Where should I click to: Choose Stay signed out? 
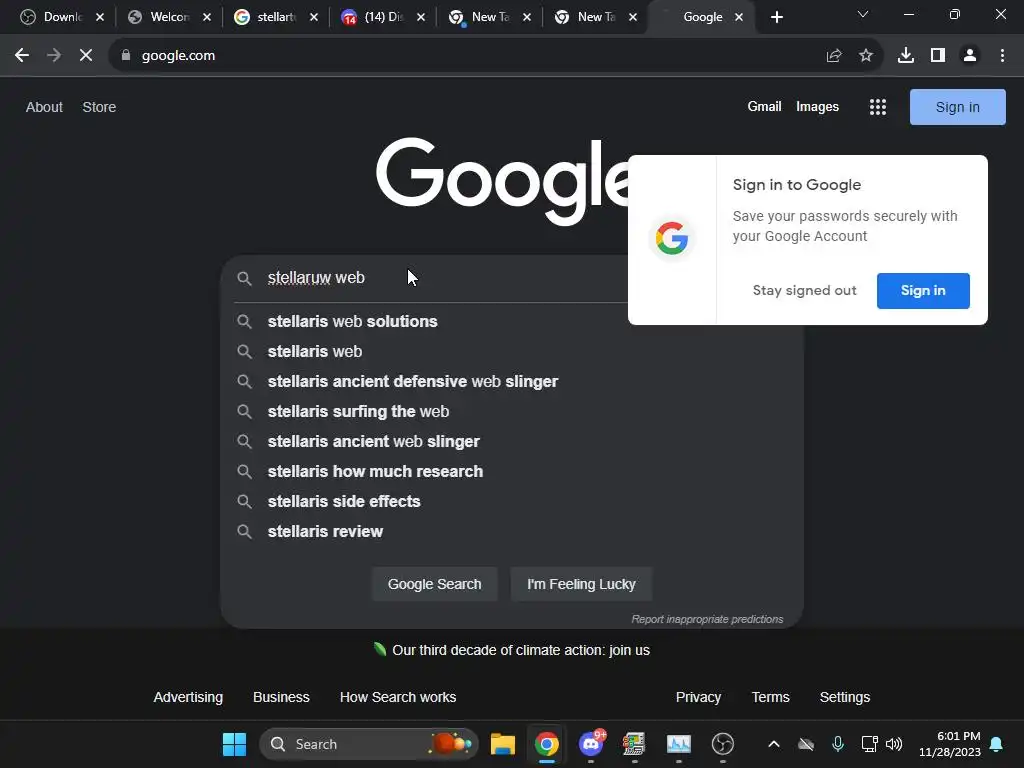click(804, 291)
